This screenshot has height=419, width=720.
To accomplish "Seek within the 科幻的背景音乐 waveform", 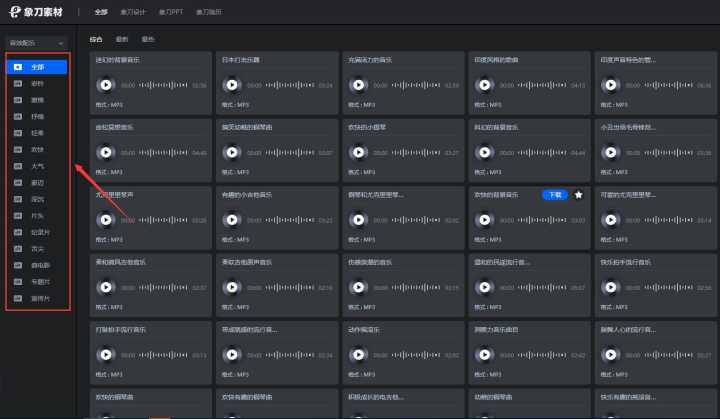I will 542,153.
